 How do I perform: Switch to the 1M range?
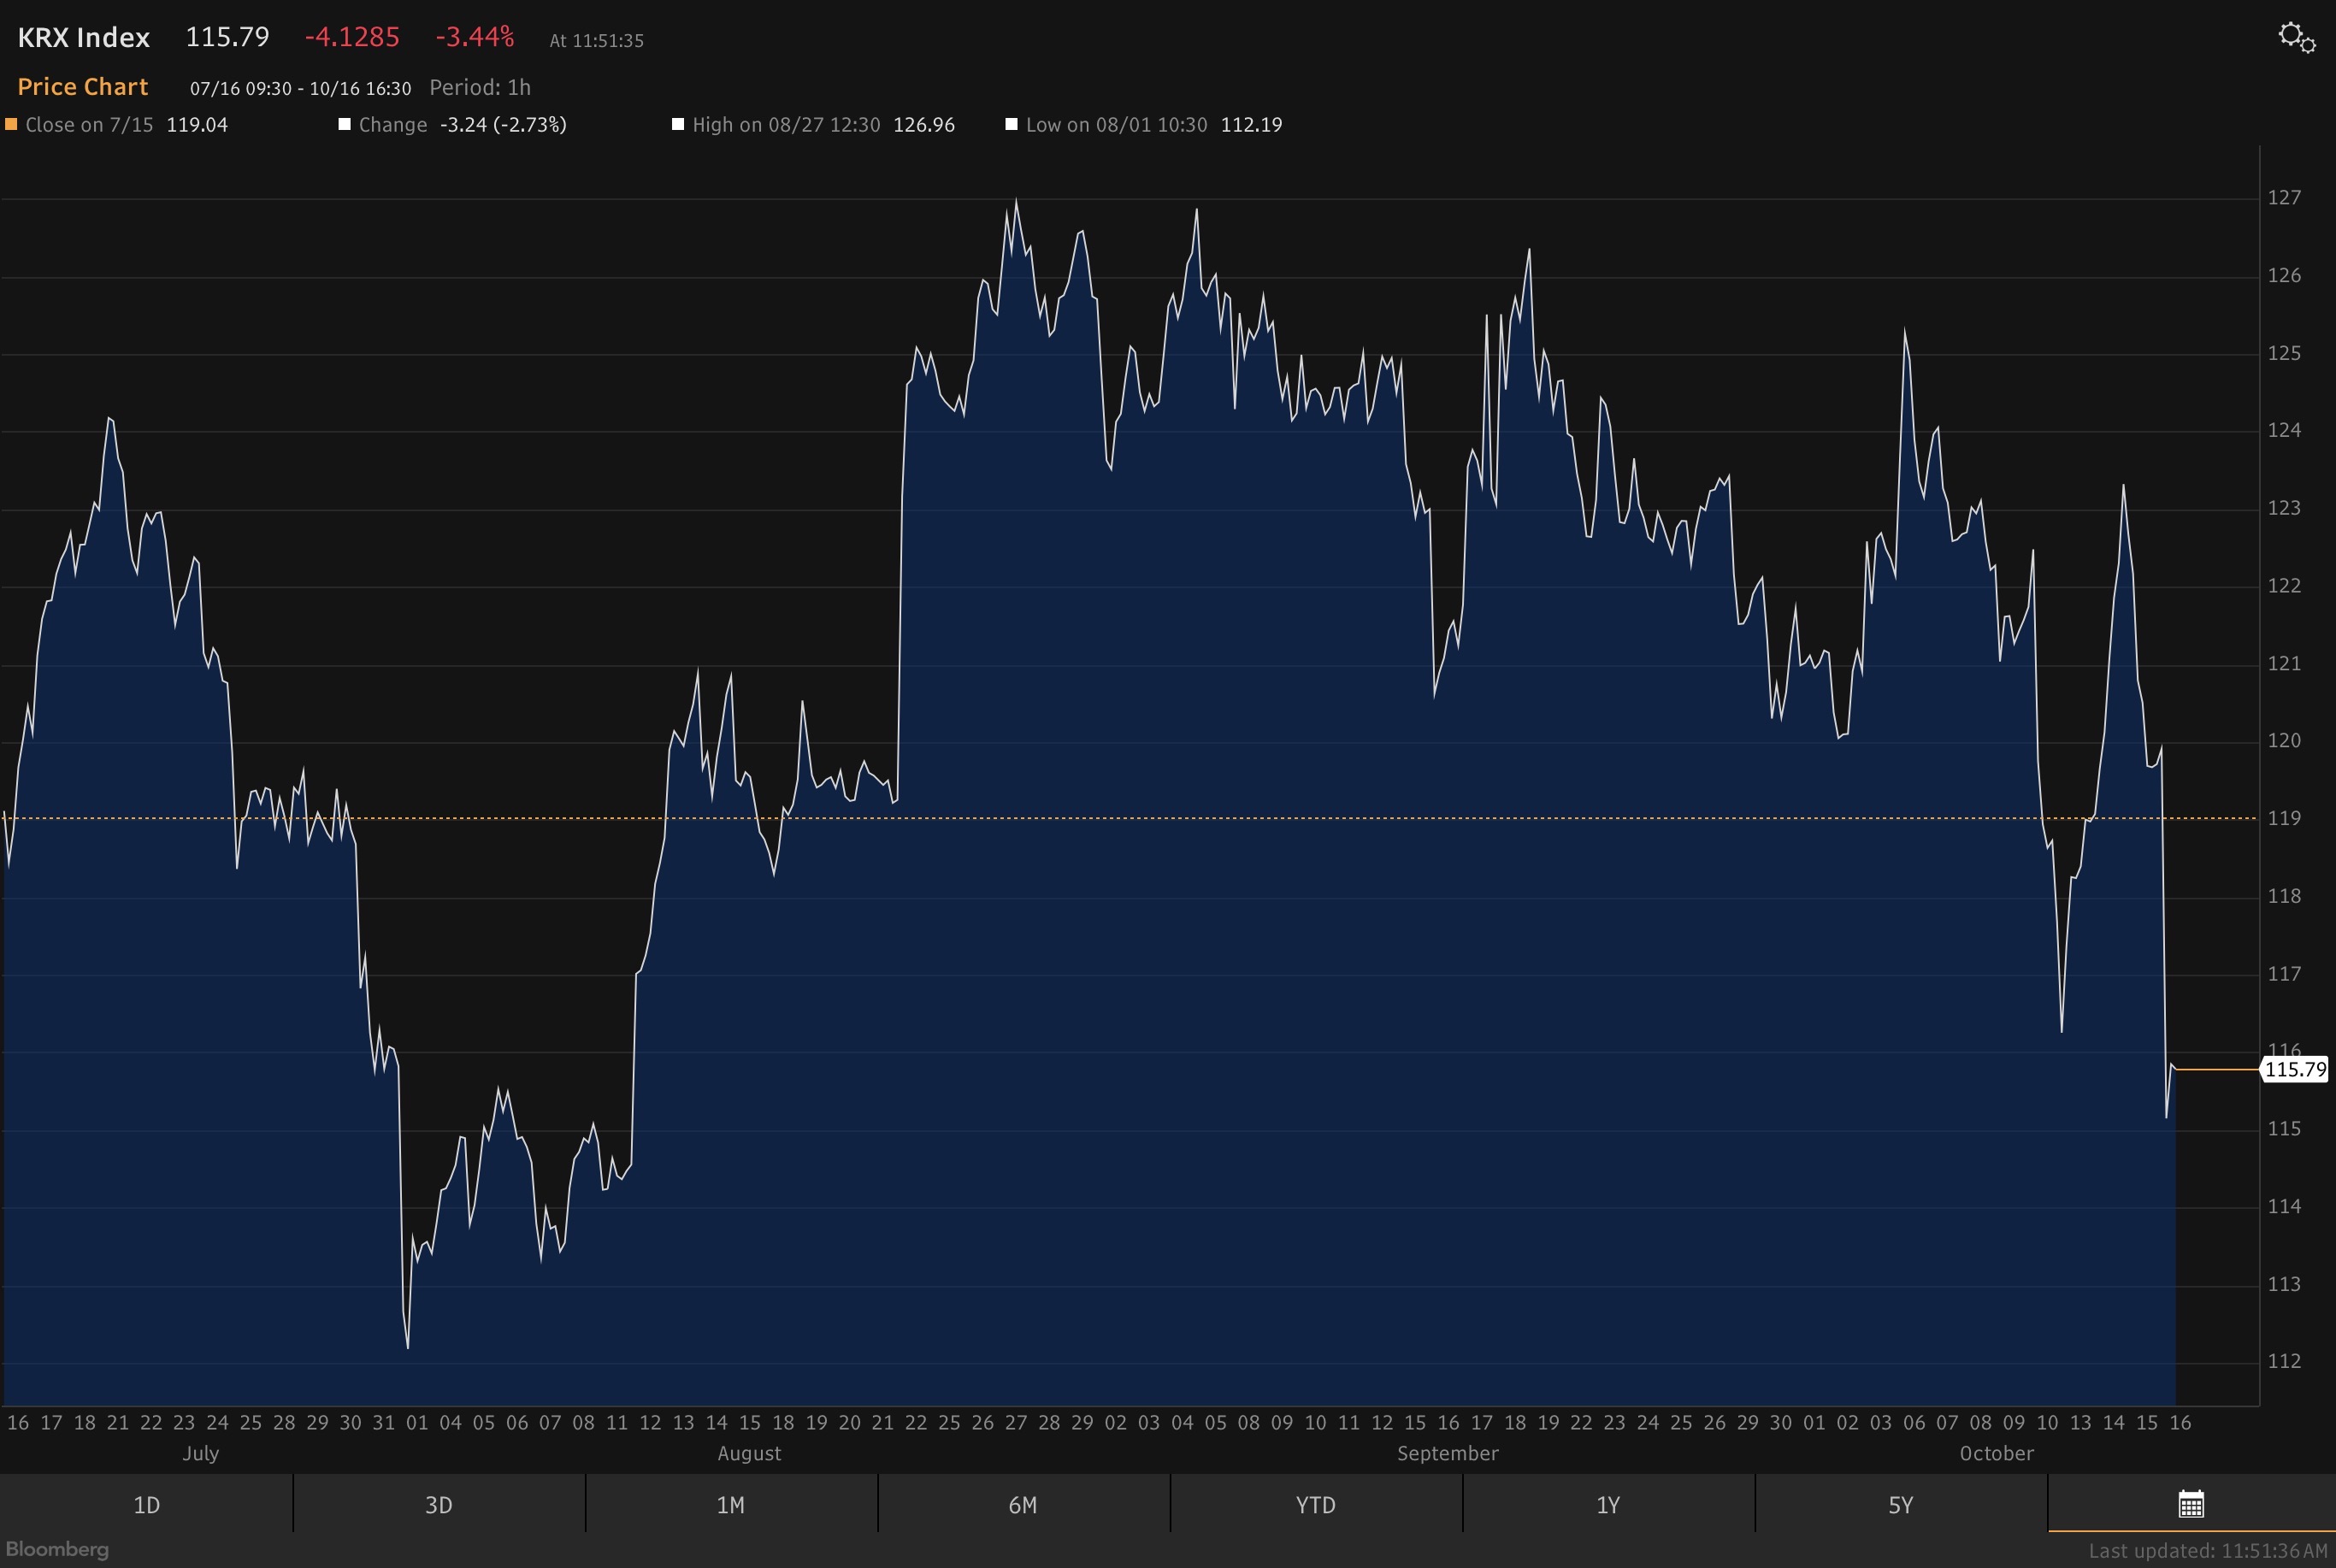pos(730,1505)
